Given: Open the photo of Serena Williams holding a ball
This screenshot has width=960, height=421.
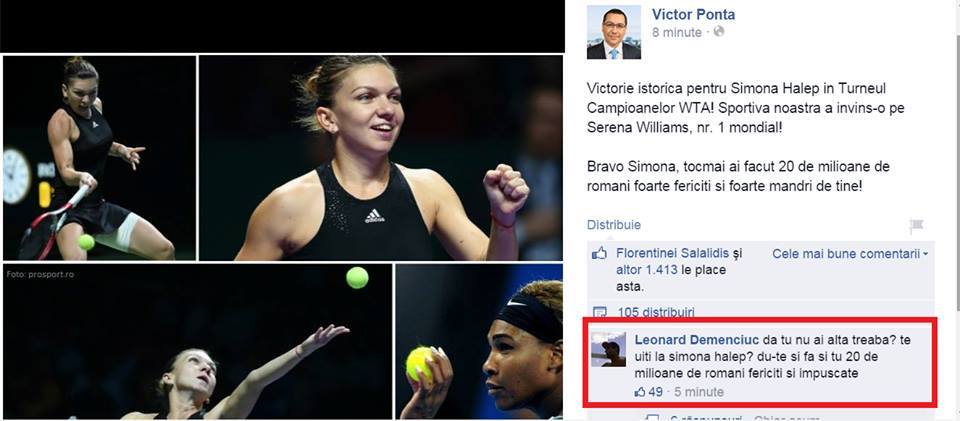Looking at the screenshot, I should (x=479, y=341).
